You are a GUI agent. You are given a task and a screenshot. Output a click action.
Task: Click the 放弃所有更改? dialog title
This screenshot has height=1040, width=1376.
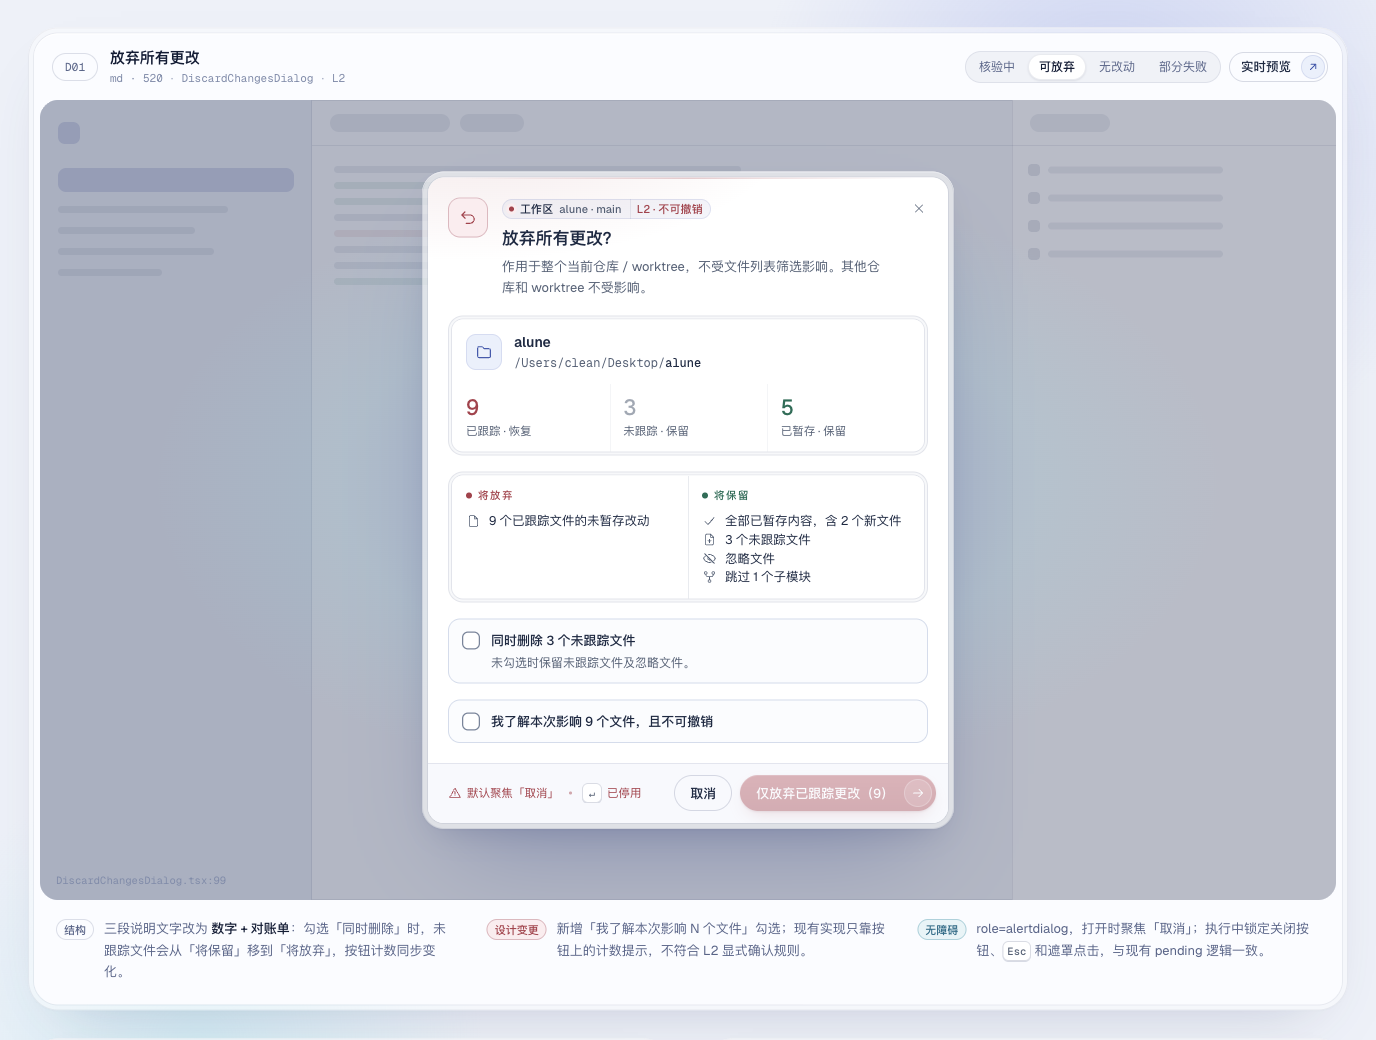pyautogui.click(x=557, y=238)
